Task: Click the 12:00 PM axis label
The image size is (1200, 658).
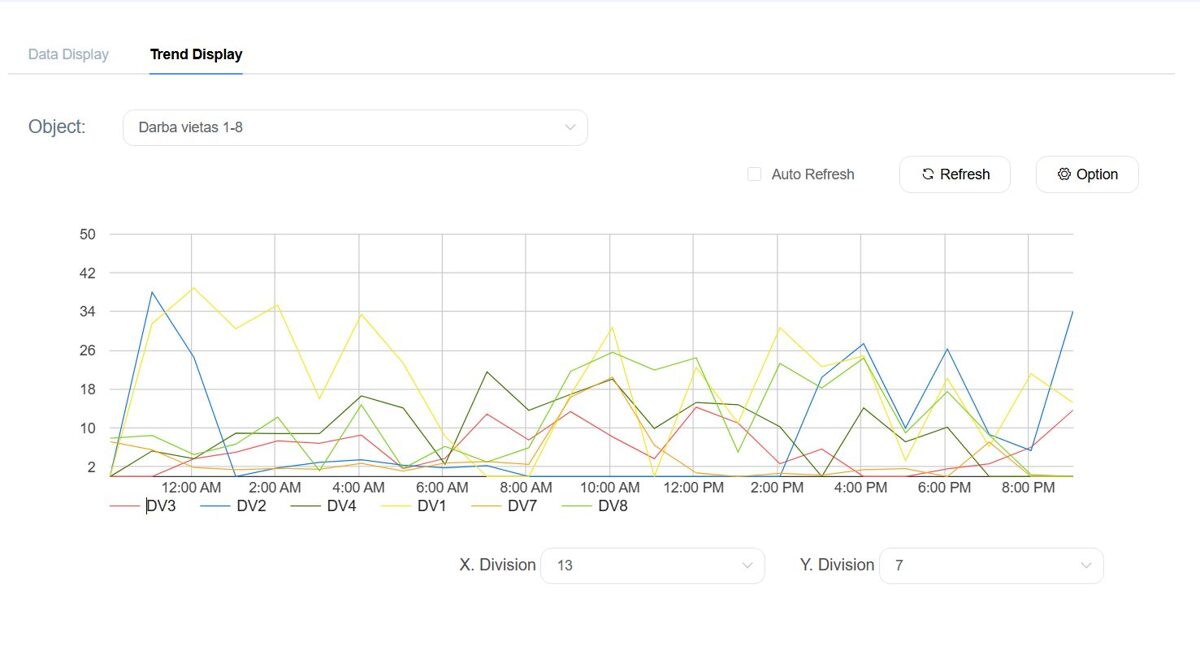Action: pos(693,488)
